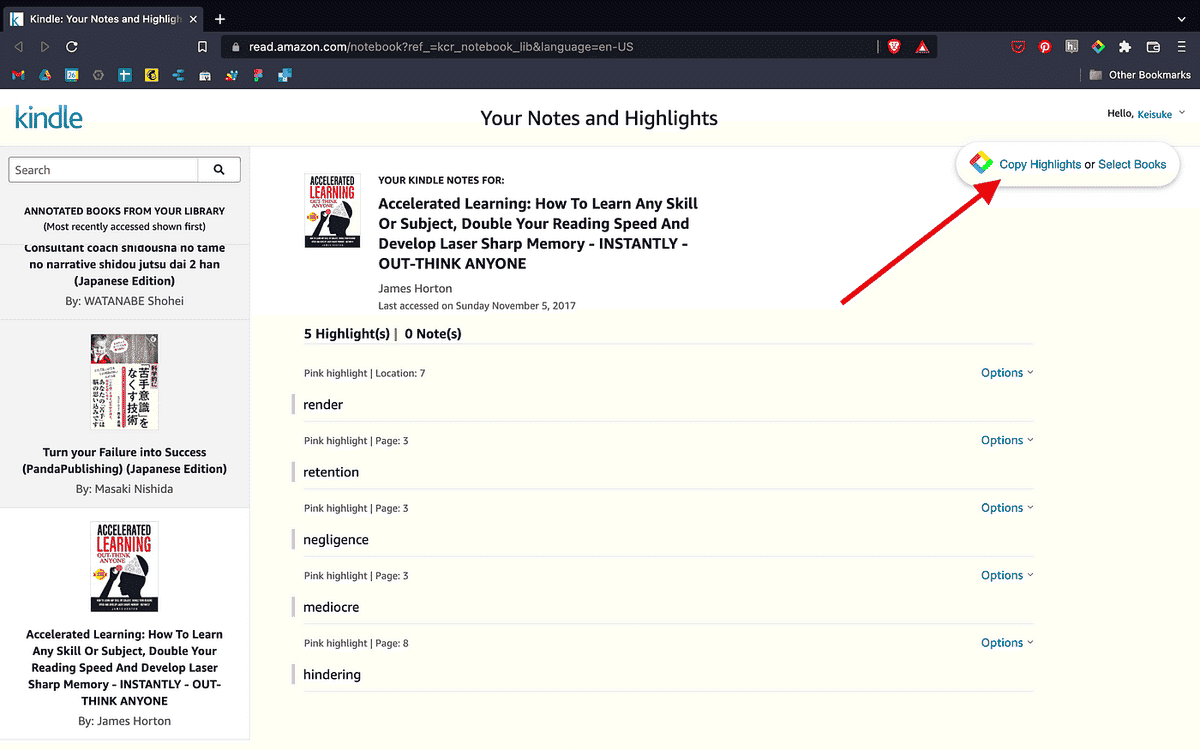Image resolution: width=1200 pixels, height=750 pixels.
Task: Click 'By: WATANABE Shohei' author line
Action: (x=124, y=301)
